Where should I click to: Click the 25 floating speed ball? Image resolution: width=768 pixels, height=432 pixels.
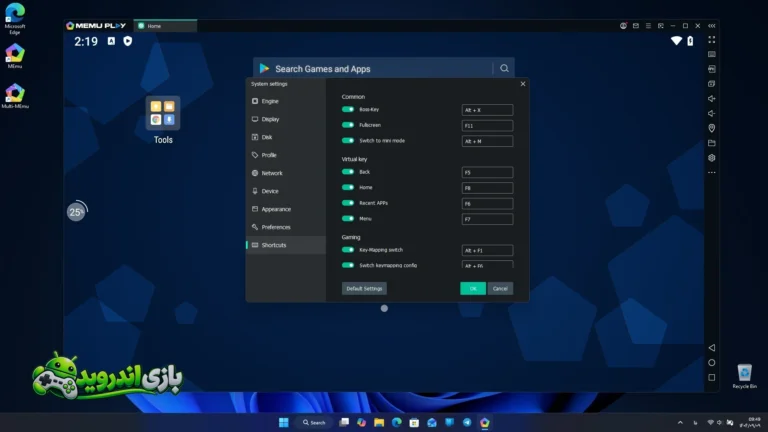tap(76, 212)
